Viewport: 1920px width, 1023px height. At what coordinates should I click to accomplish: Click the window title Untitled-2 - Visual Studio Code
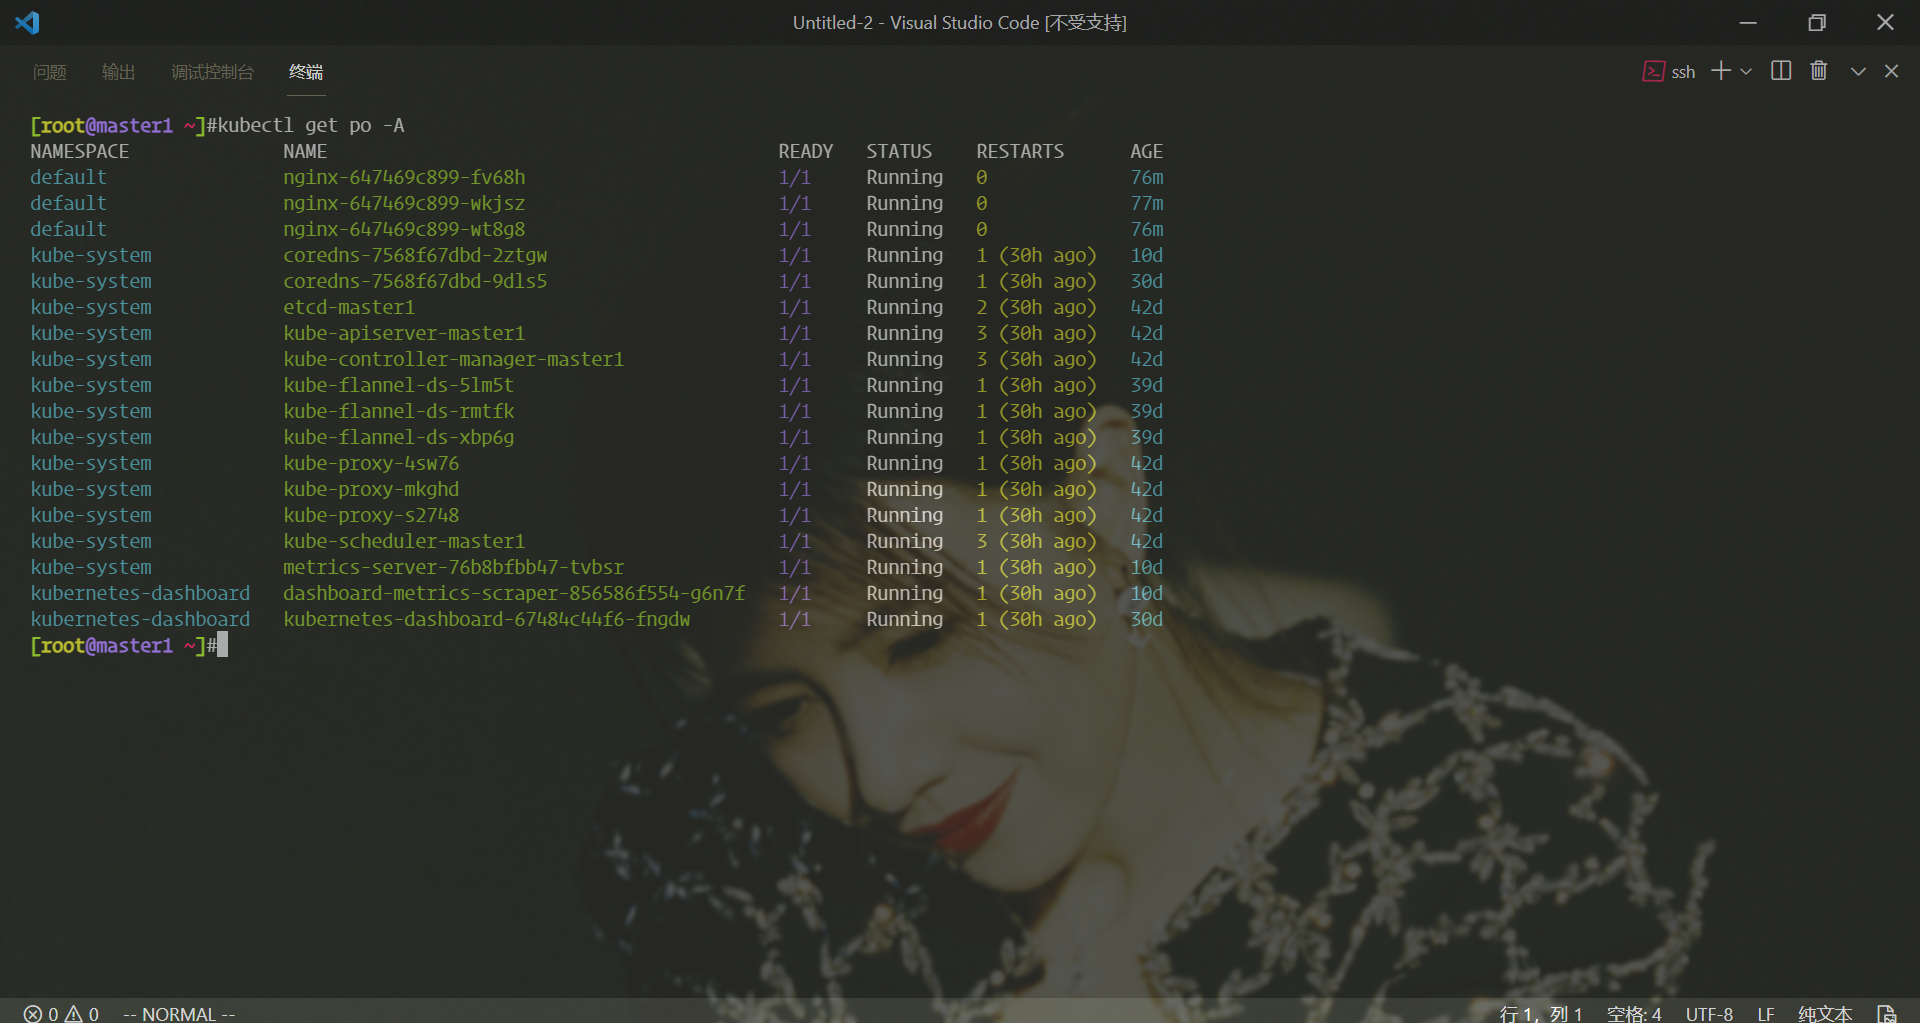(x=916, y=22)
